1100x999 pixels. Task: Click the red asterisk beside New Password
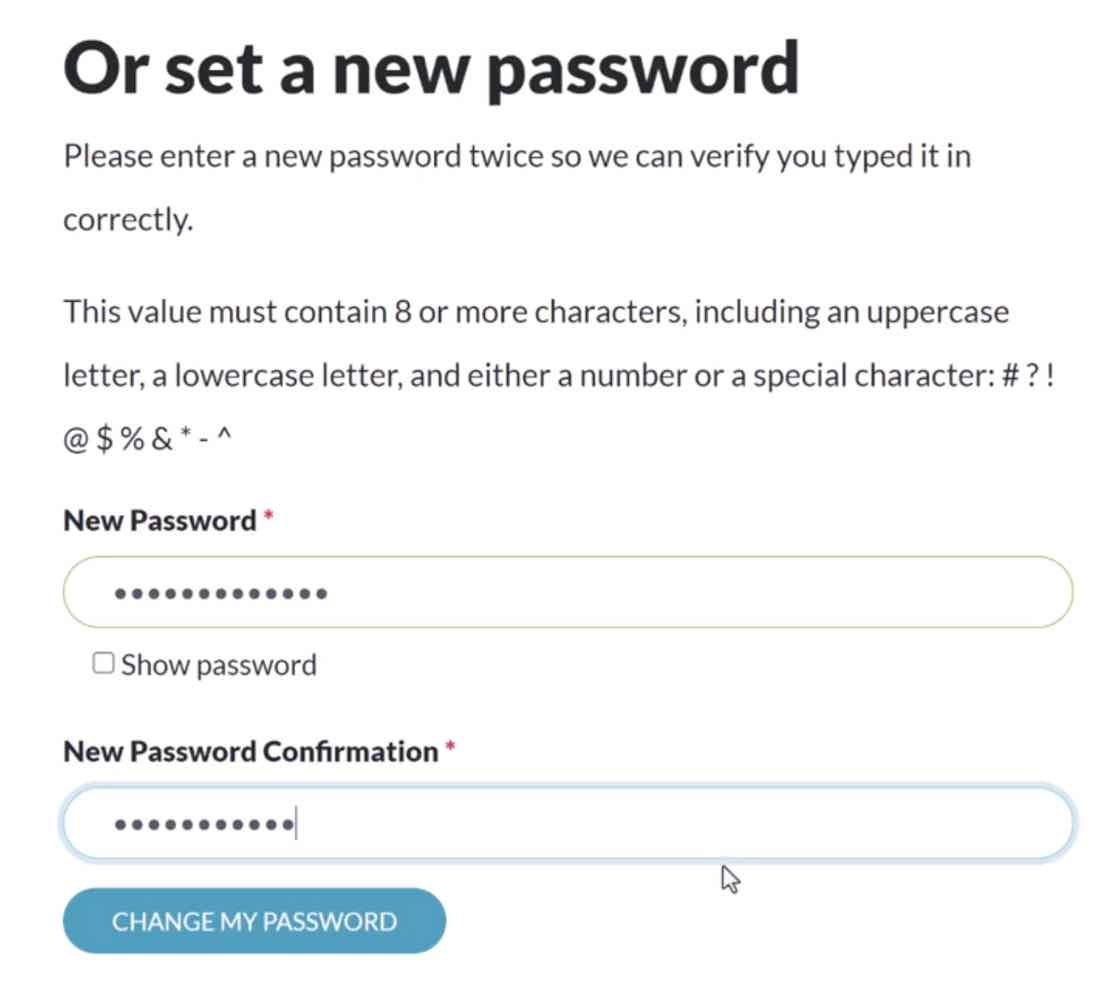270,515
